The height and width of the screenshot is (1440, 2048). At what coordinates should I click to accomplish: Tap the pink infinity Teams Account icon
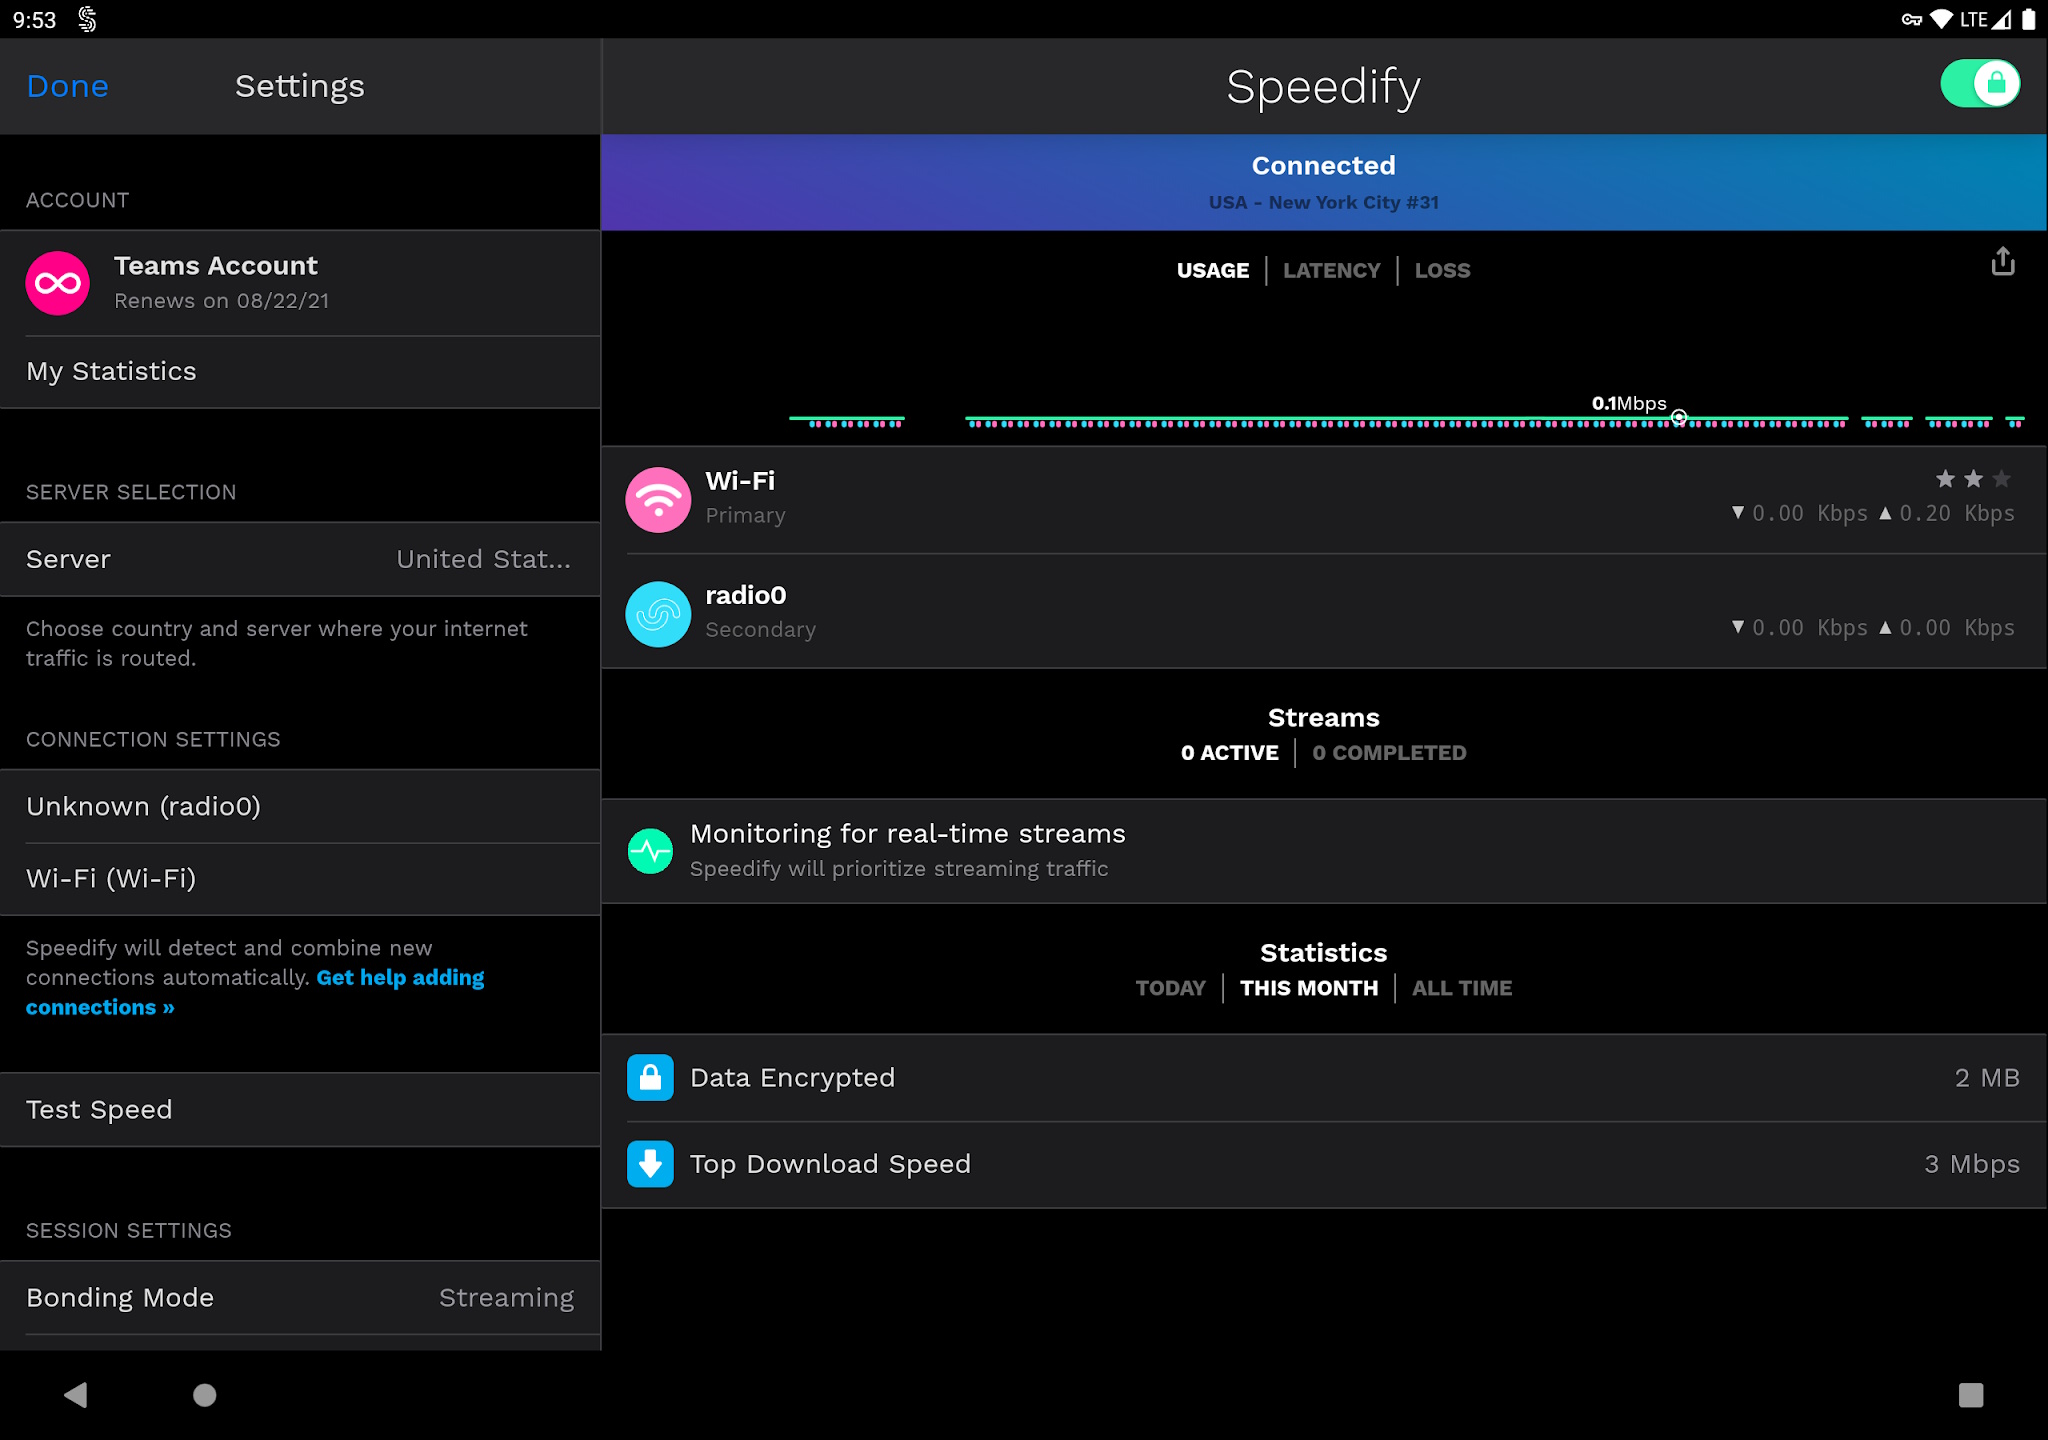coord(58,283)
